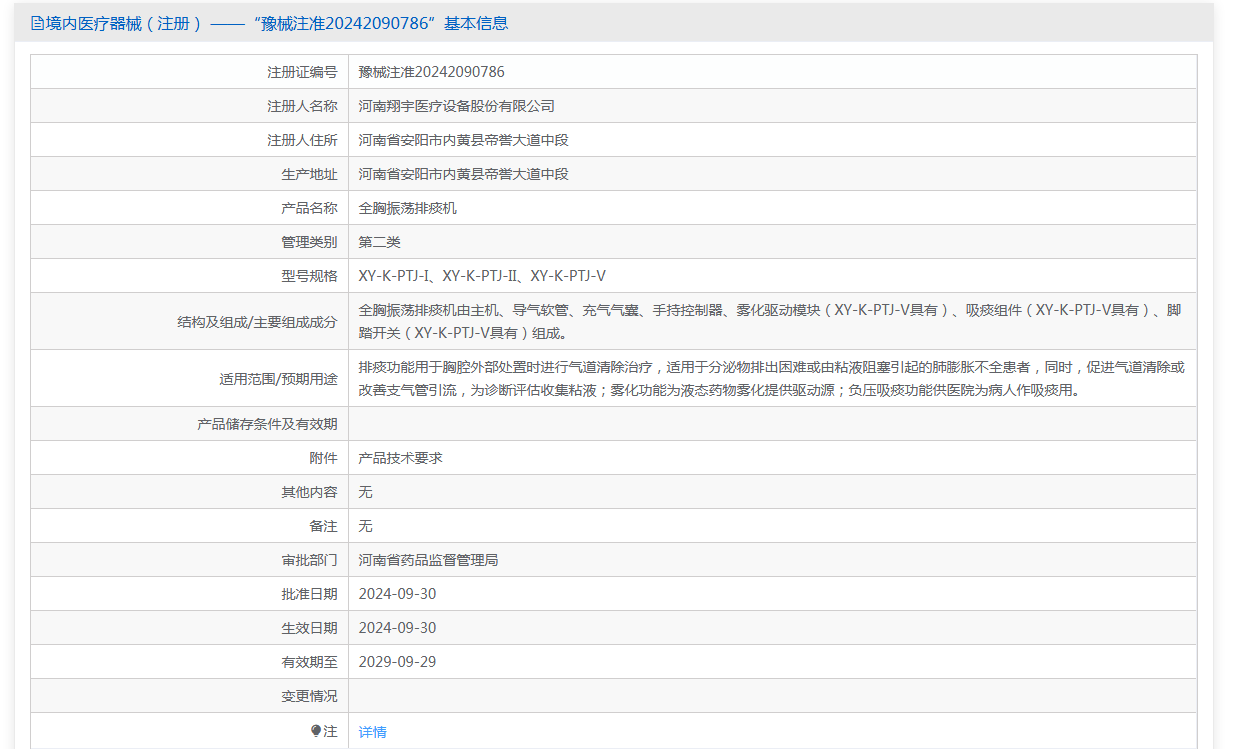Screen dimensions: 1257x749
Task: Click the 生产地址 label
Action: [309, 174]
